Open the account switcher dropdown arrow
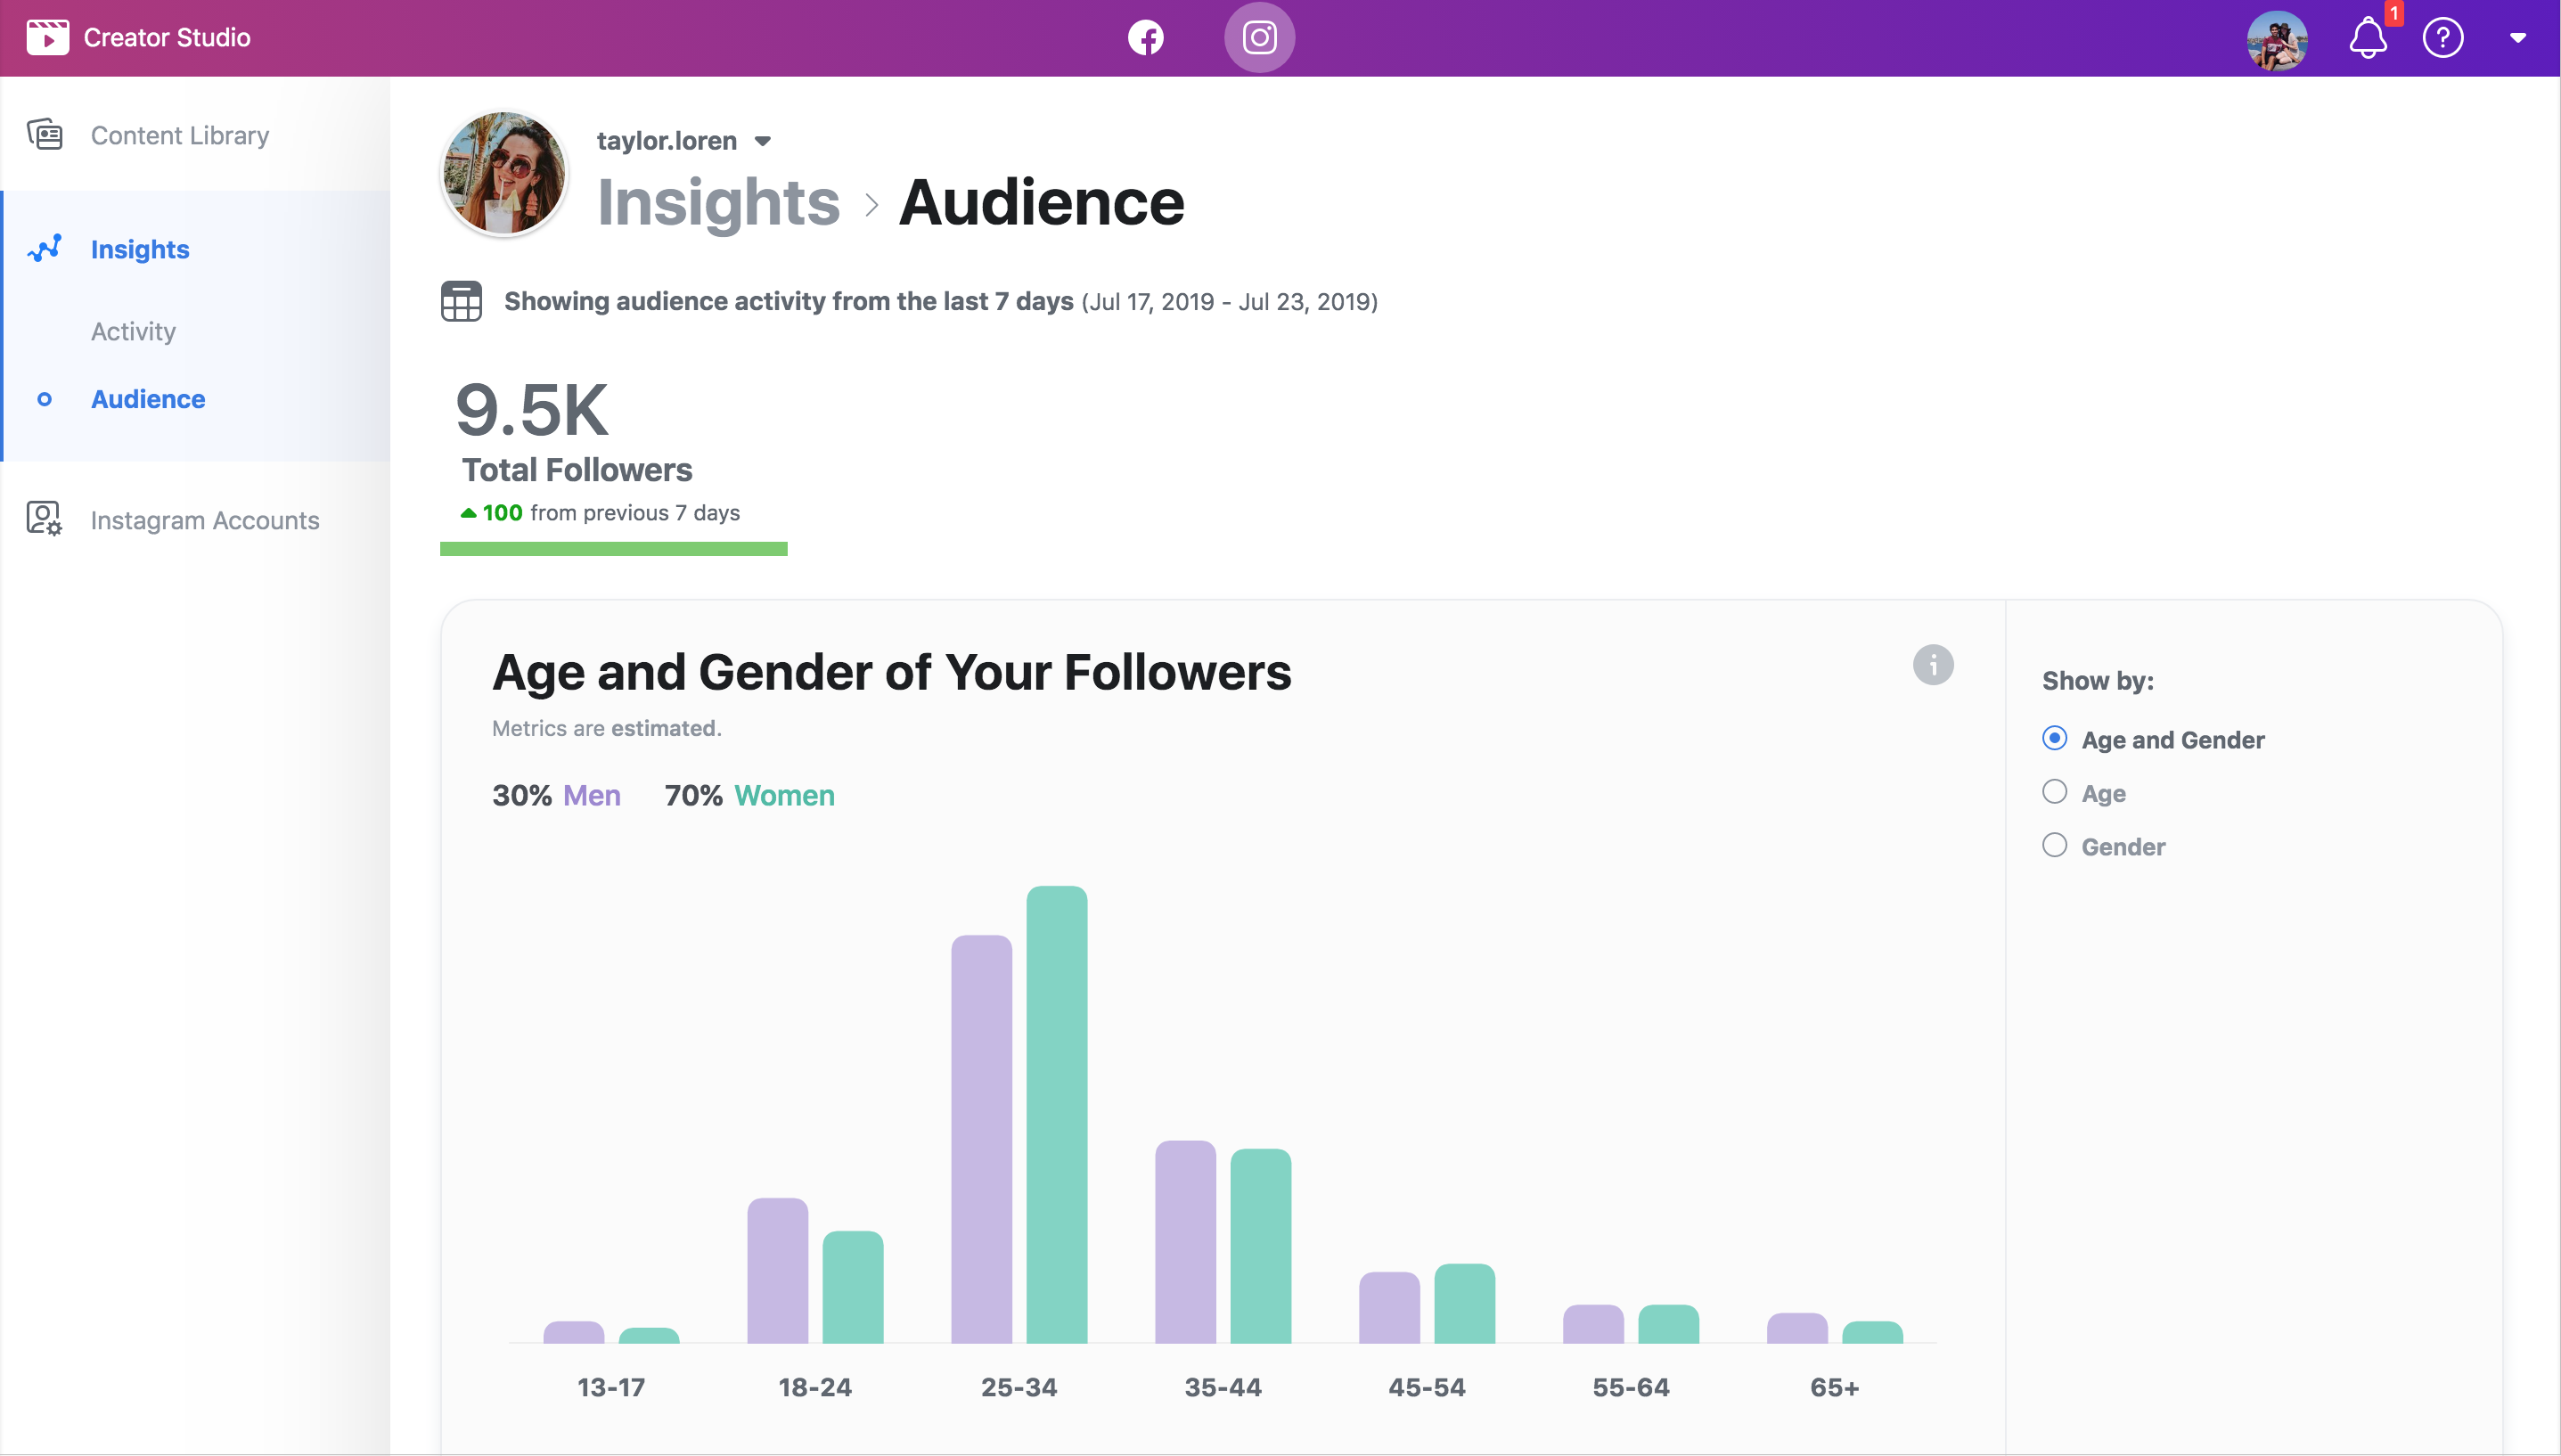The width and height of the screenshot is (2561, 1456). coord(765,141)
